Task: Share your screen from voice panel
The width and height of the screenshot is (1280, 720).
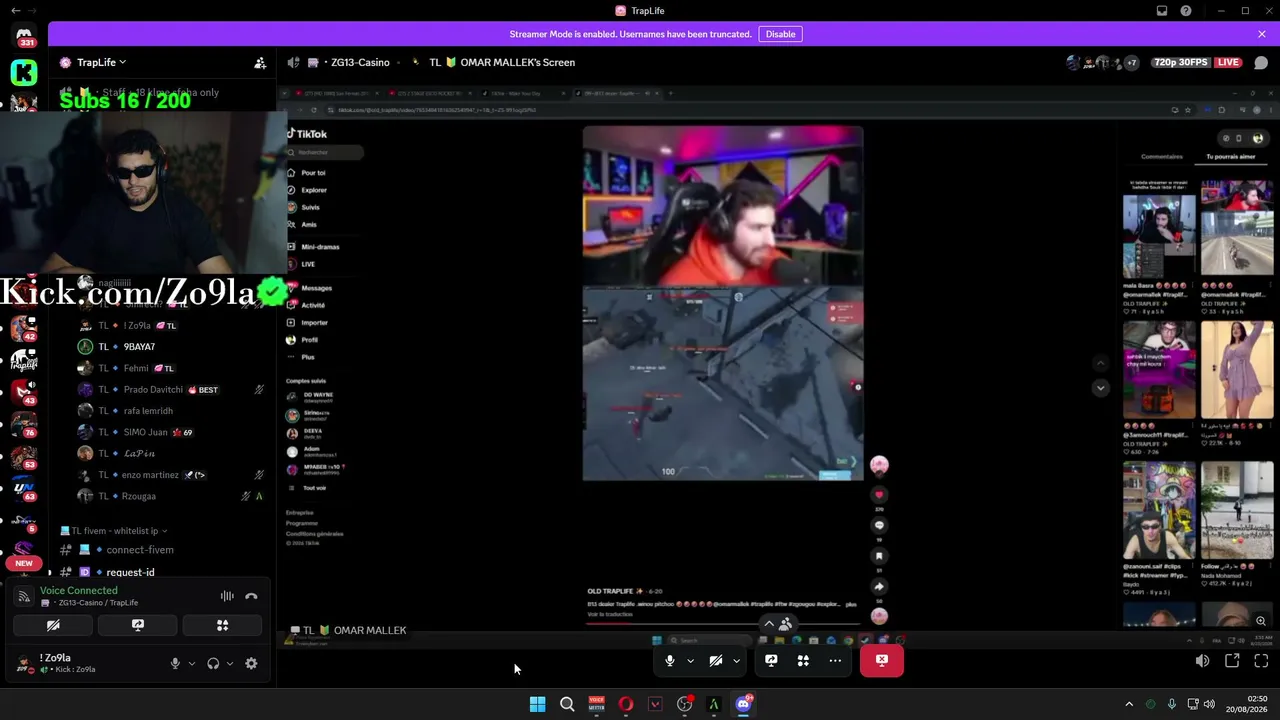Action: [138, 625]
